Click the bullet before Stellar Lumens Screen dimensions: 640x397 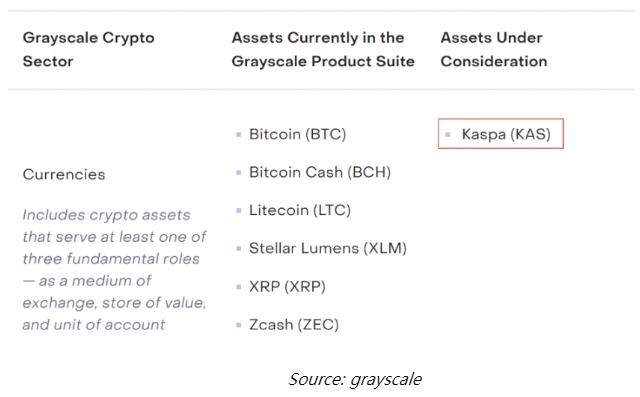click(x=239, y=248)
